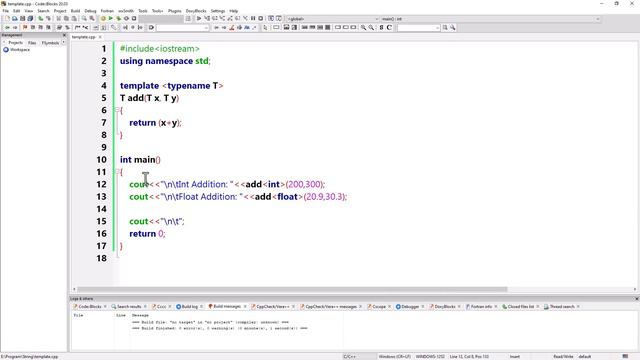This screenshot has width=640, height=360.
Task: Click 'WINDOWS-1252' encoding in status bar
Action: [430, 357]
